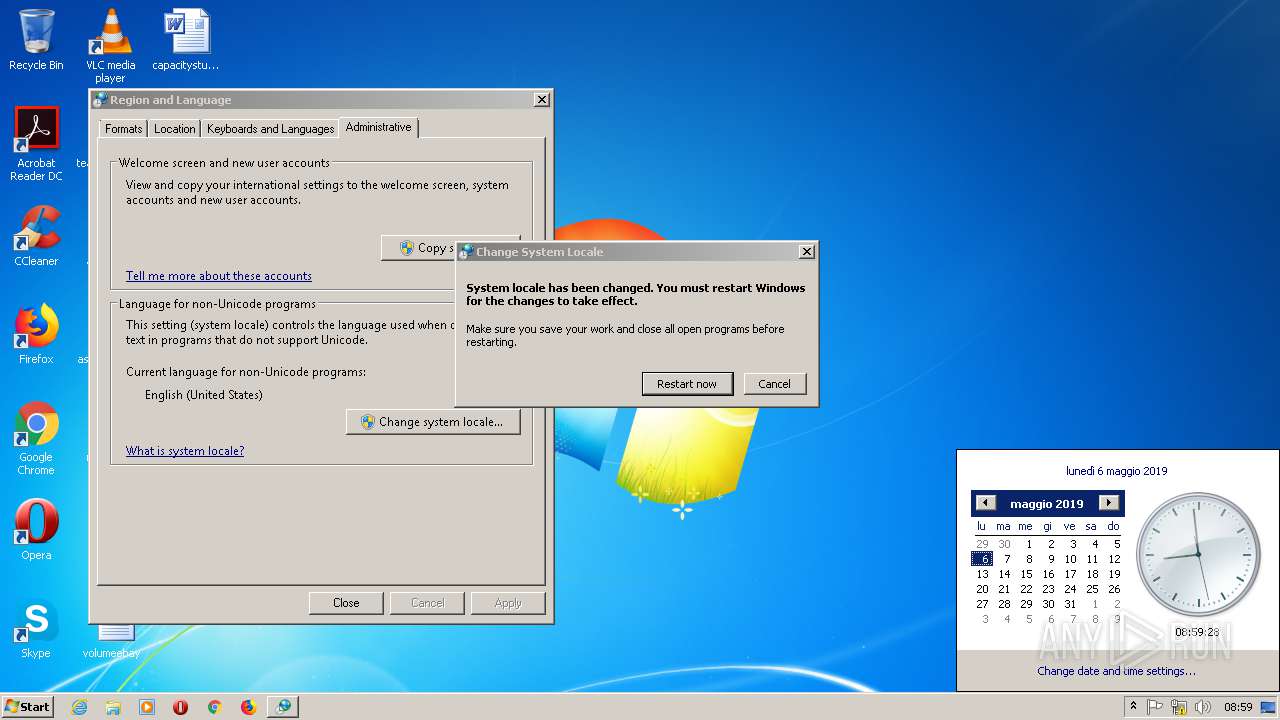This screenshot has width=1280, height=720.
Task: Open 'What is system locale?' link
Action: [185, 451]
